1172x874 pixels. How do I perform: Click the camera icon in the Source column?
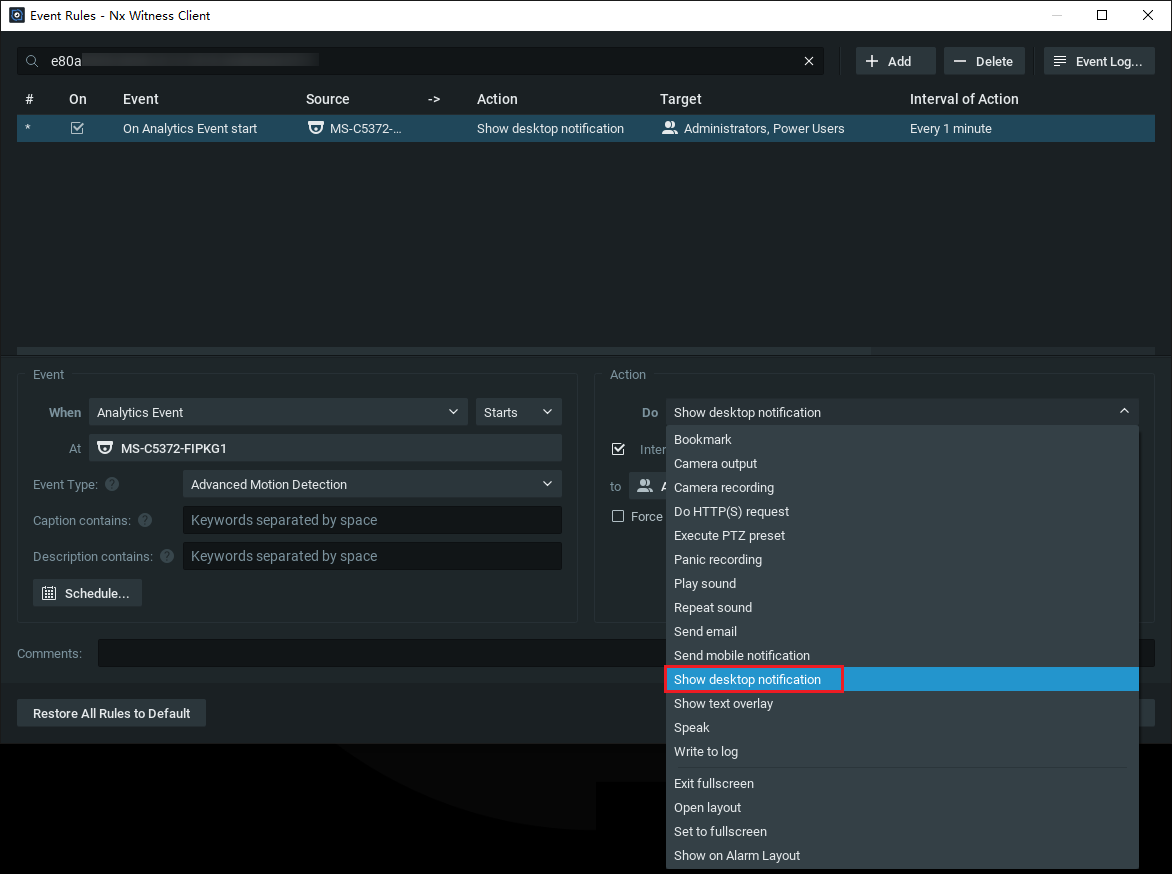tap(316, 128)
